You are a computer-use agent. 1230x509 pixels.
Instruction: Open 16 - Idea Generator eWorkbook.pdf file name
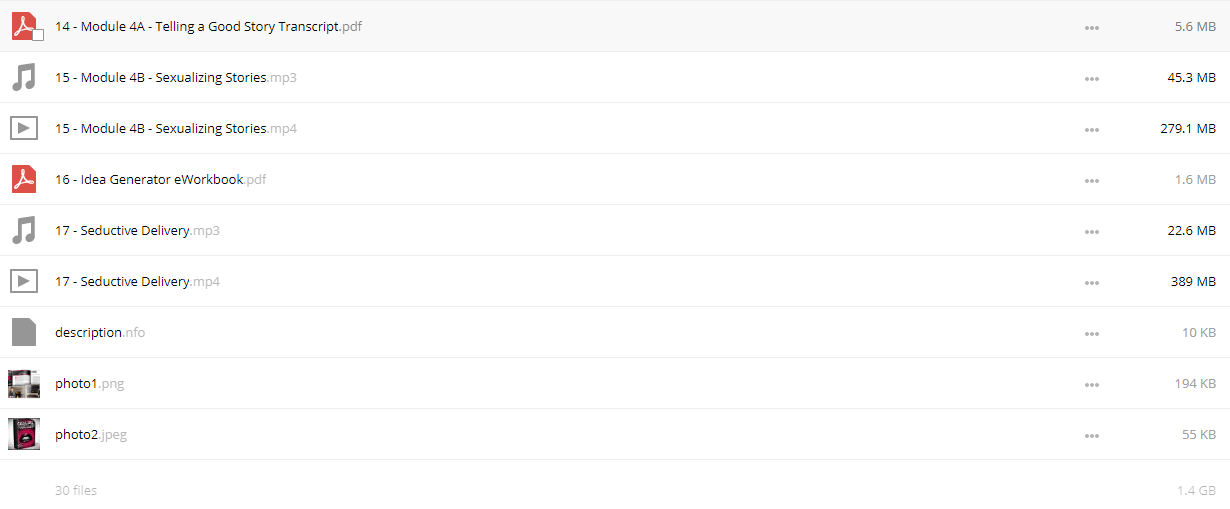[161, 179]
